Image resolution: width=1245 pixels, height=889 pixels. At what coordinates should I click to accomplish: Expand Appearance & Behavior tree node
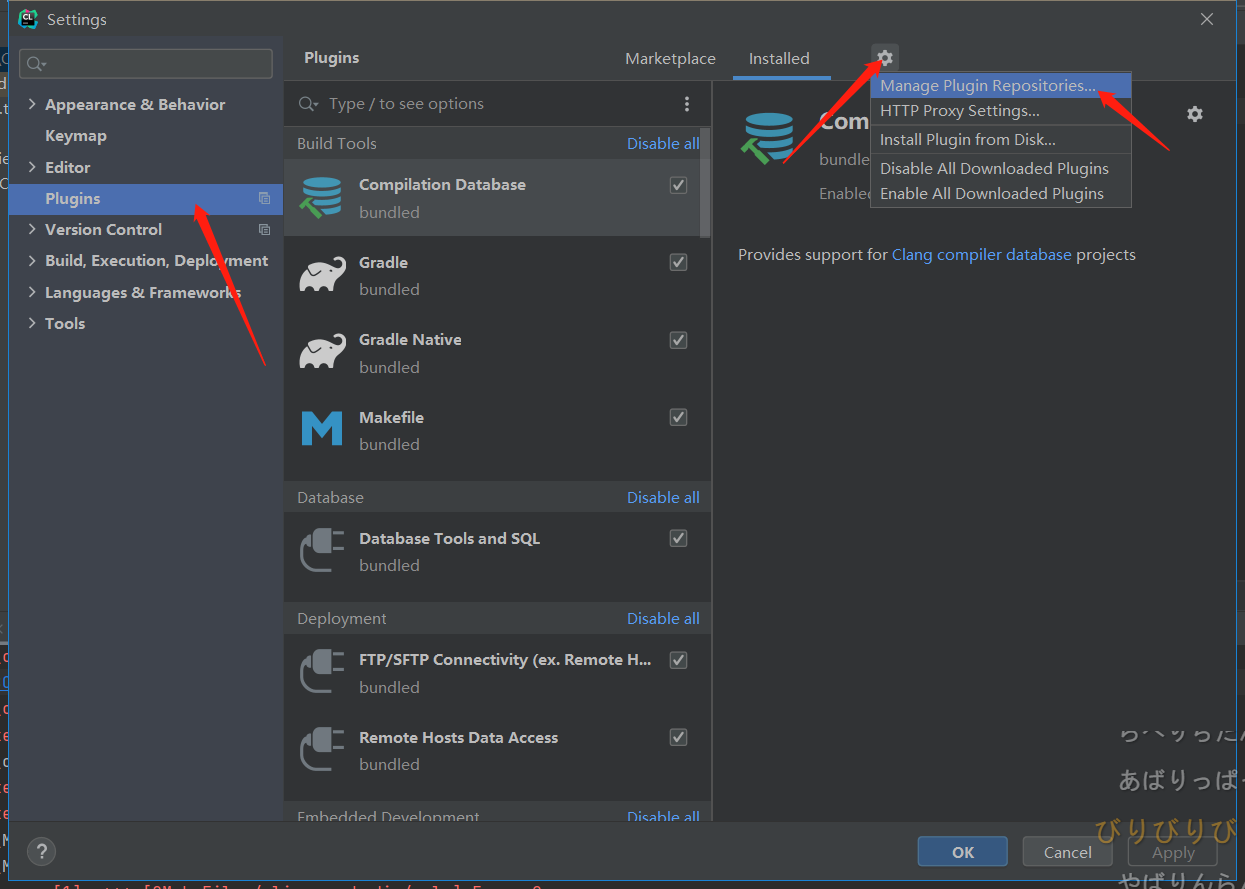pyautogui.click(x=32, y=105)
